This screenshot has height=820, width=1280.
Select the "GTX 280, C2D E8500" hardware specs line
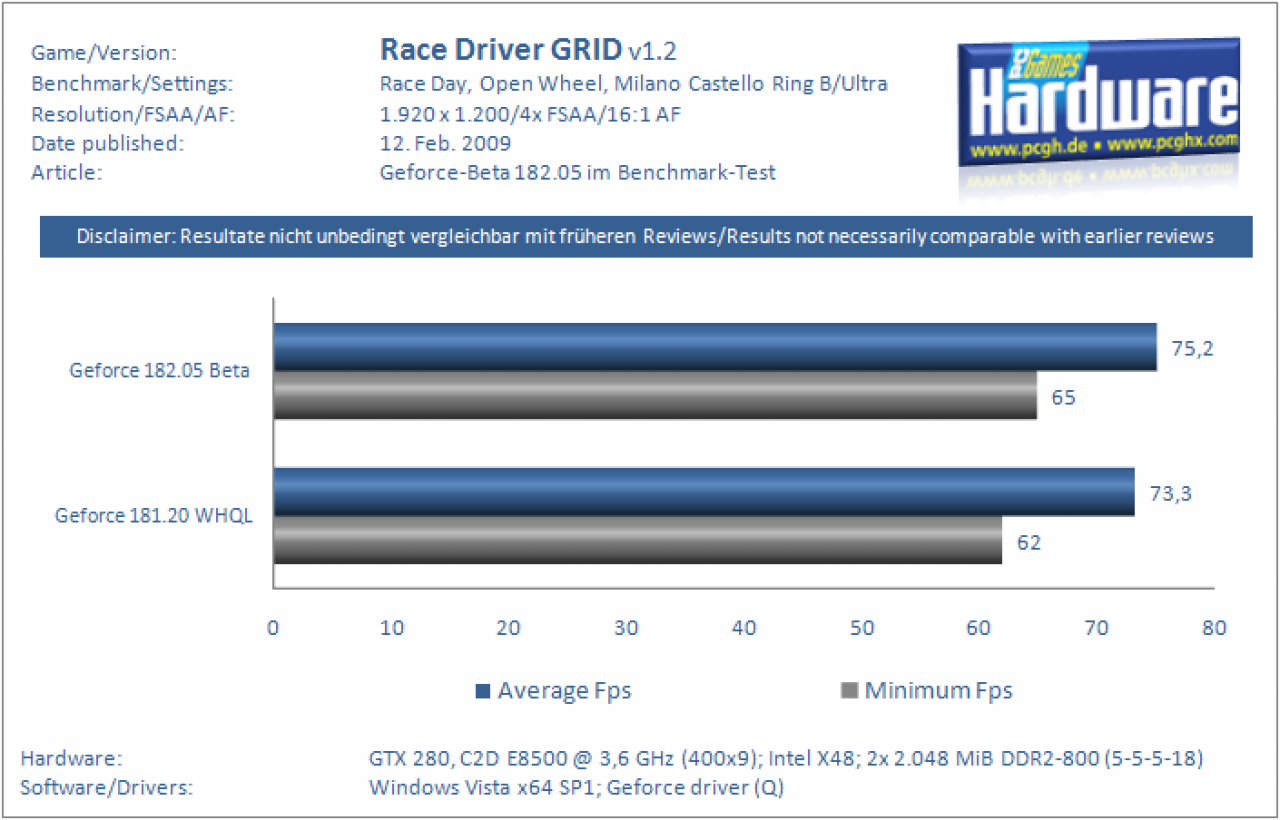click(x=785, y=758)
